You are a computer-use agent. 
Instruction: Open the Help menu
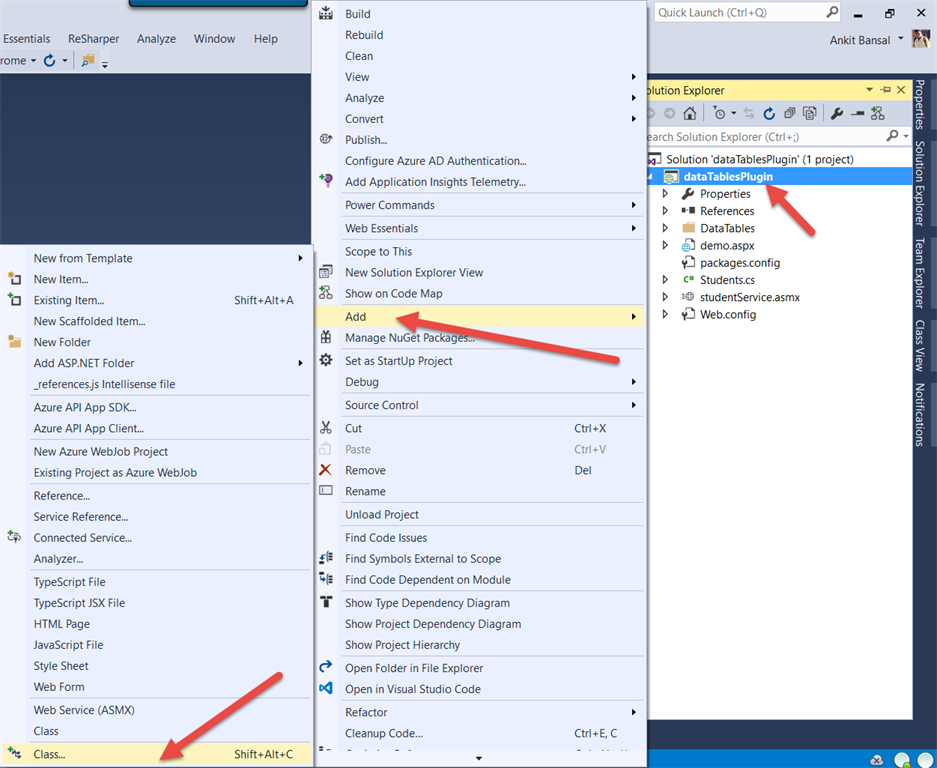265,39
